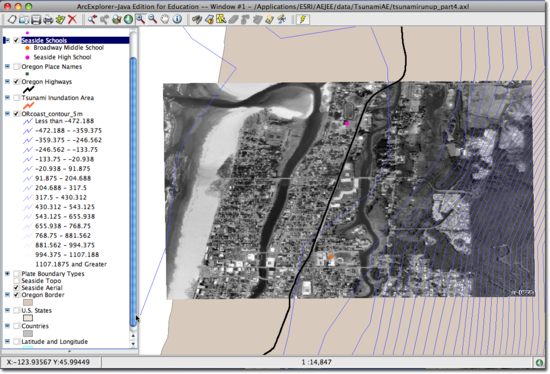Viewport: 550px width, 374px height.
Task: Click the red X Remove Layer icon
Action: 73,19
